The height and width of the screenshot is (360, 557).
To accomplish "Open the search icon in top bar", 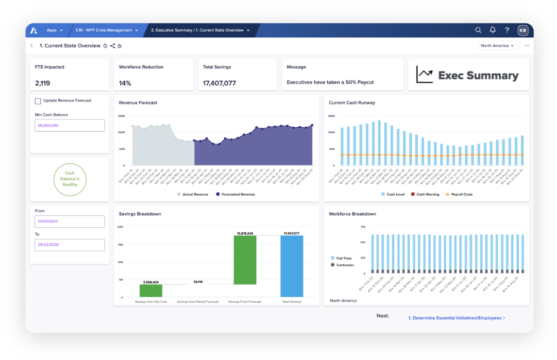I will pyautogui.click(x=478, y=30).
